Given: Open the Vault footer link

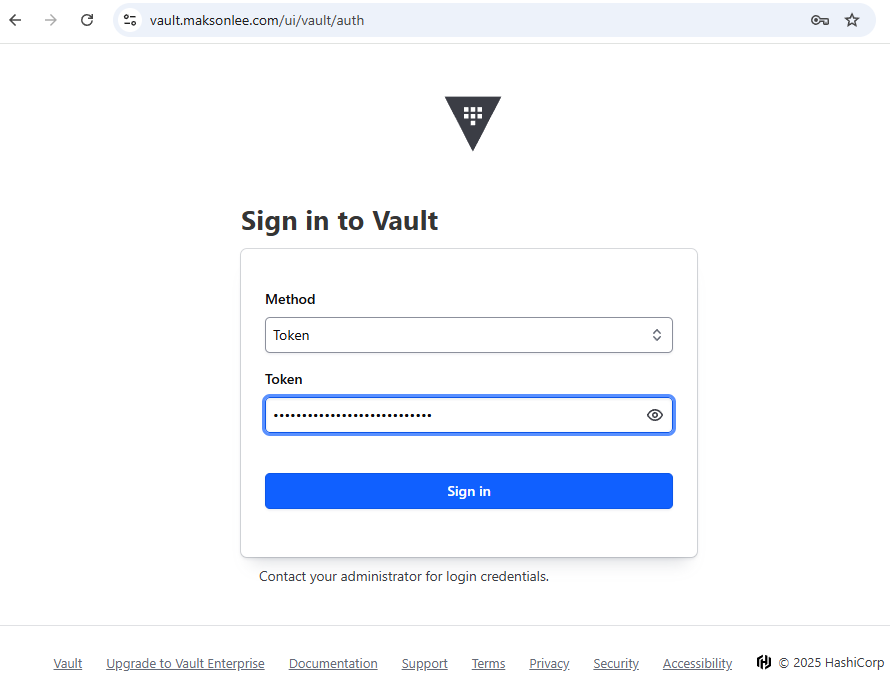Looking at the screenshot, I should click(68, 663).
